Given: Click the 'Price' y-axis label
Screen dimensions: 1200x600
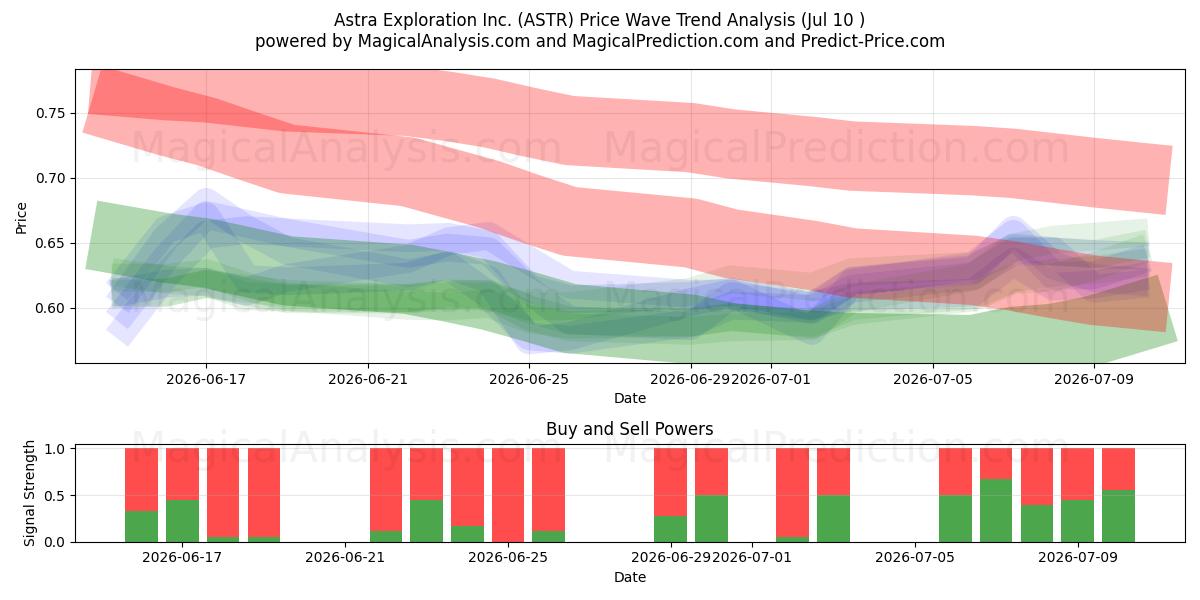Looking at the screenshot, I should 22,217.
